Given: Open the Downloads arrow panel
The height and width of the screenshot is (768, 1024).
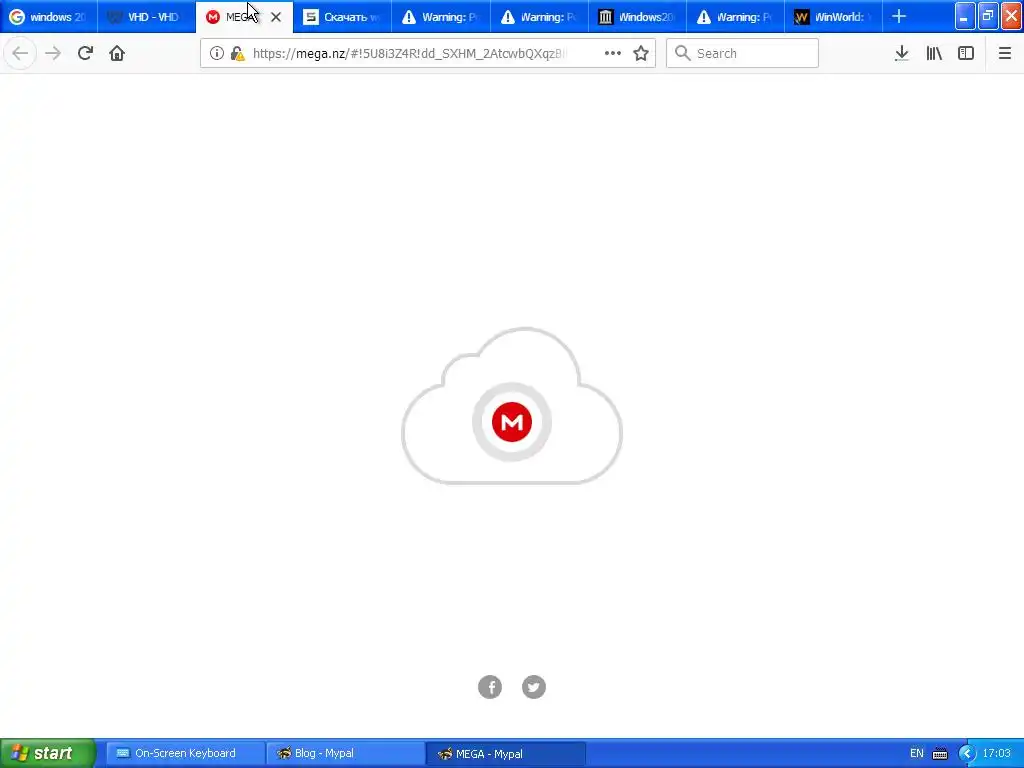Looking at the screenshot, I should coord(901,53).
